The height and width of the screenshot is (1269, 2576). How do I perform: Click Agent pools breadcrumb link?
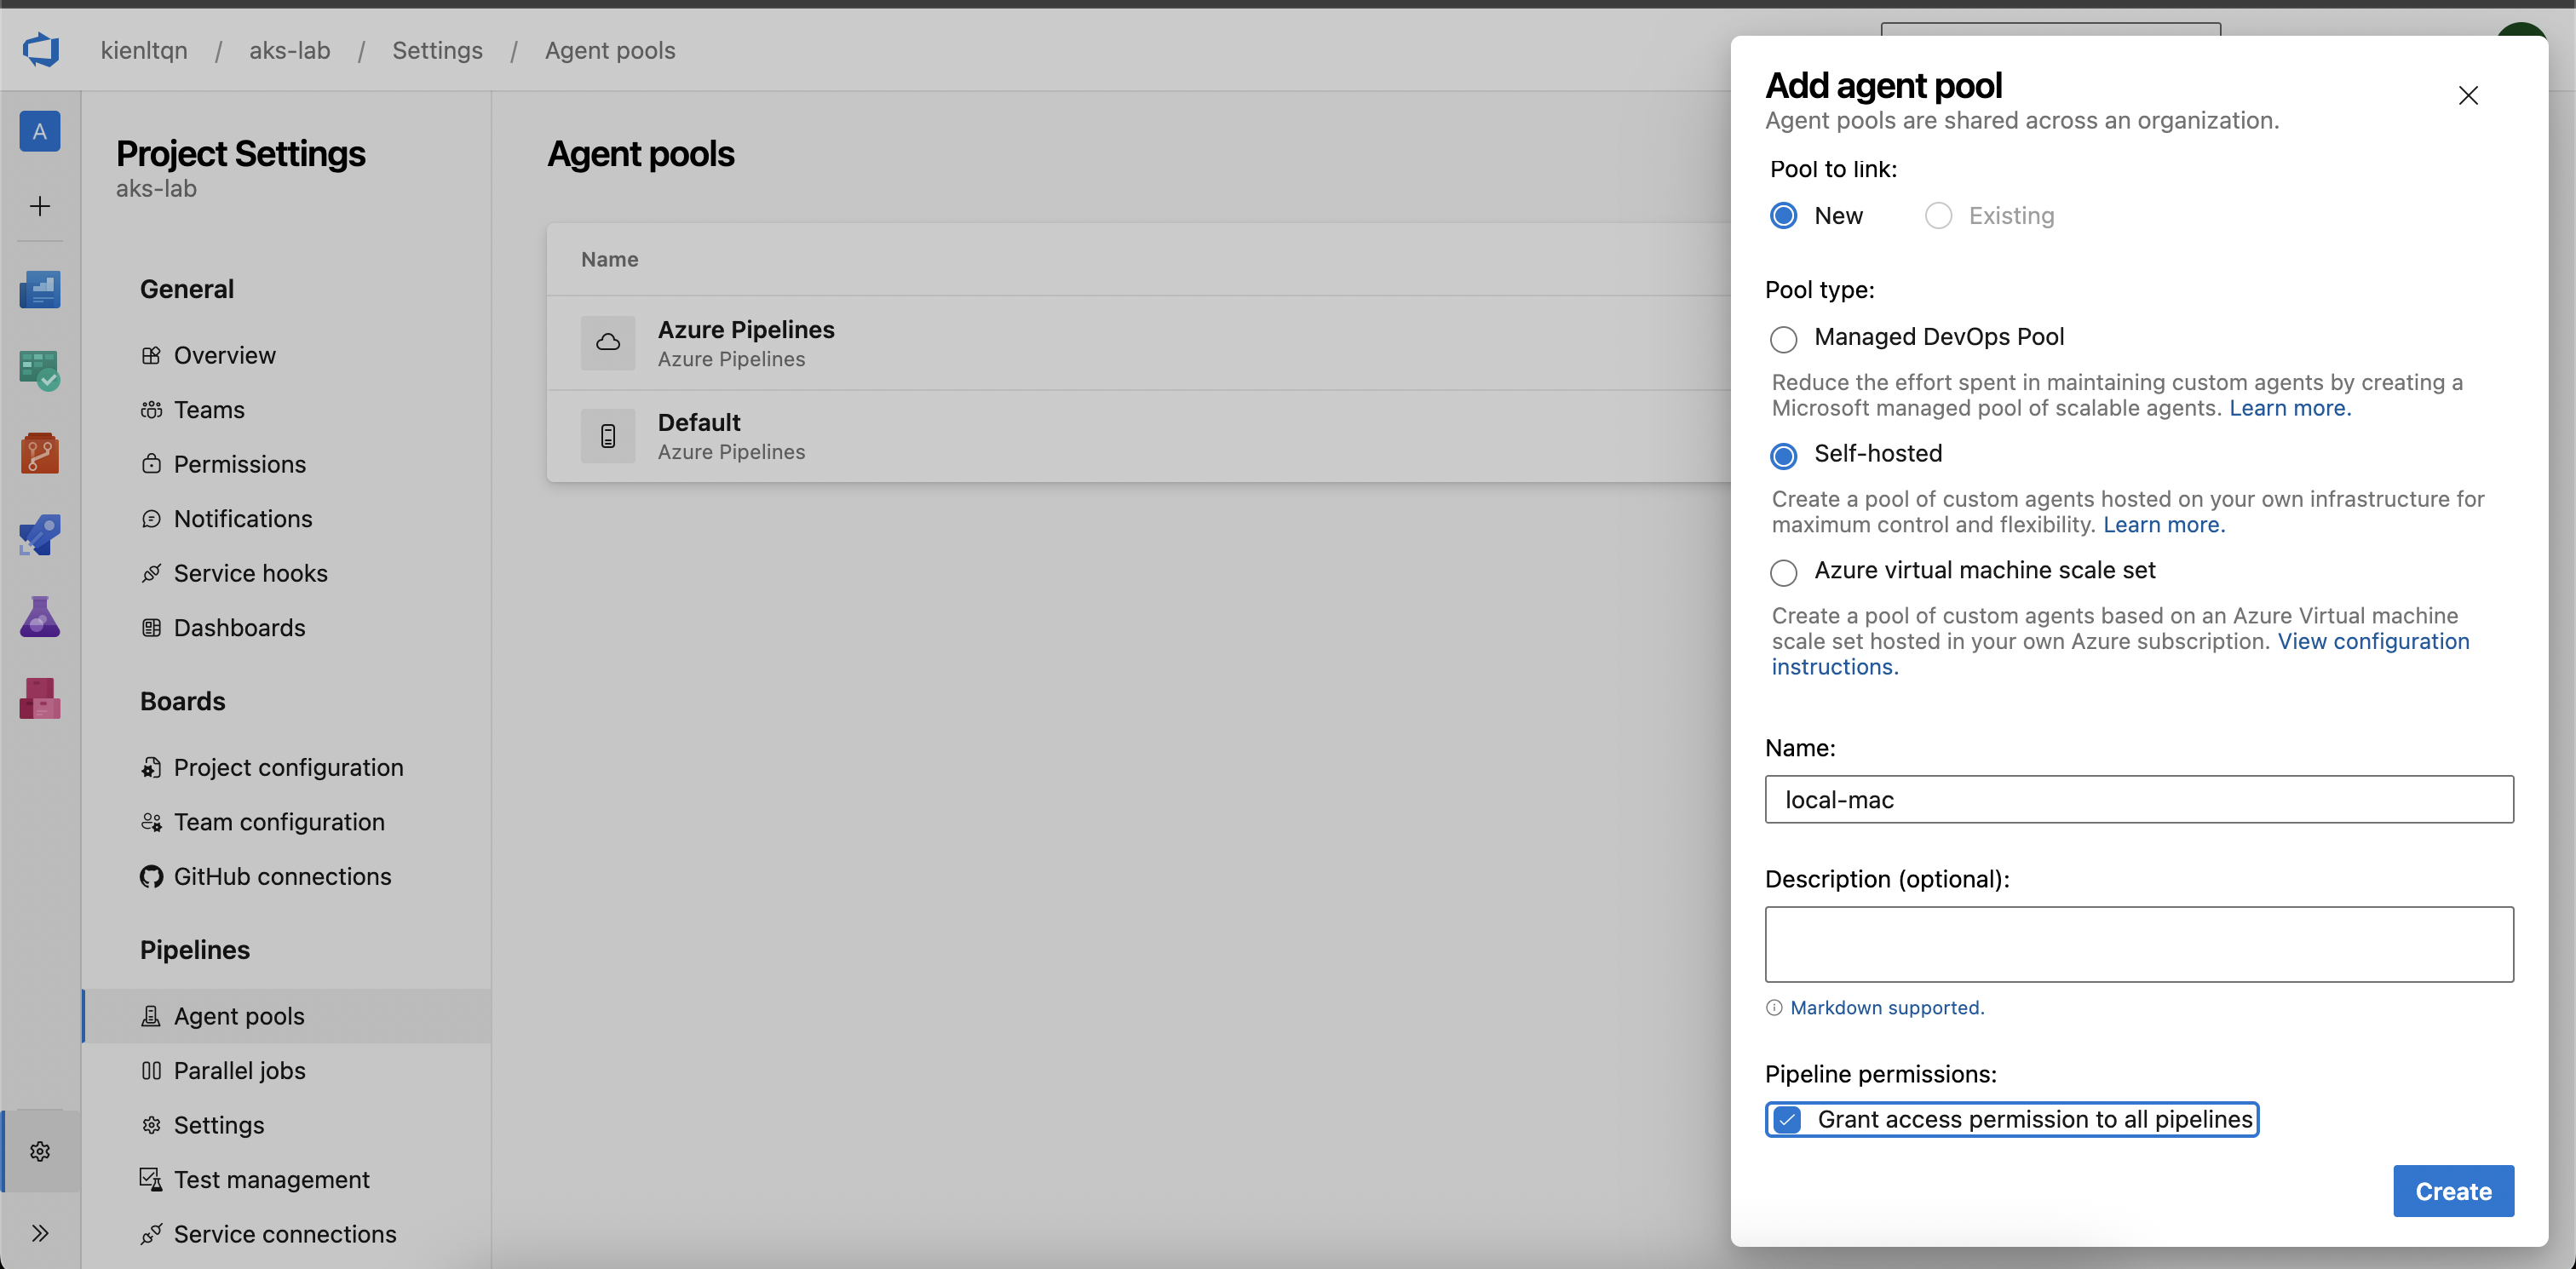coord(610,50)
